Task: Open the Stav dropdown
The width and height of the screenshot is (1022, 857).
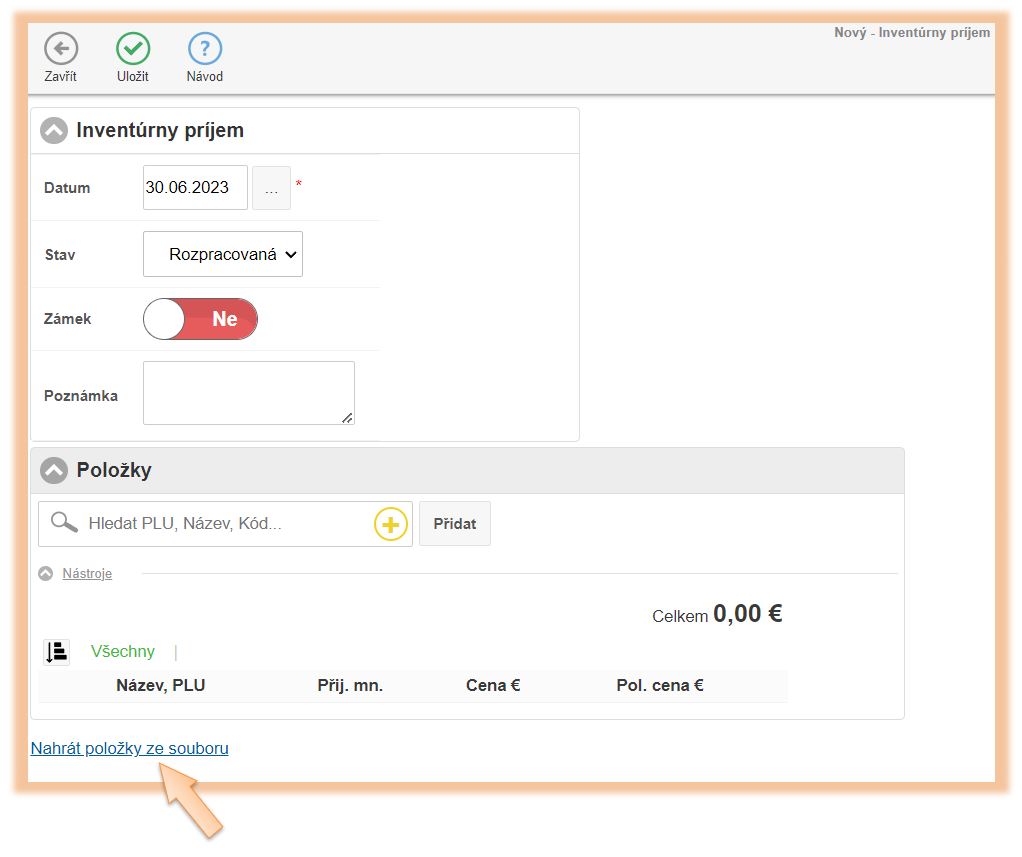Action: [x=223, y=254]
